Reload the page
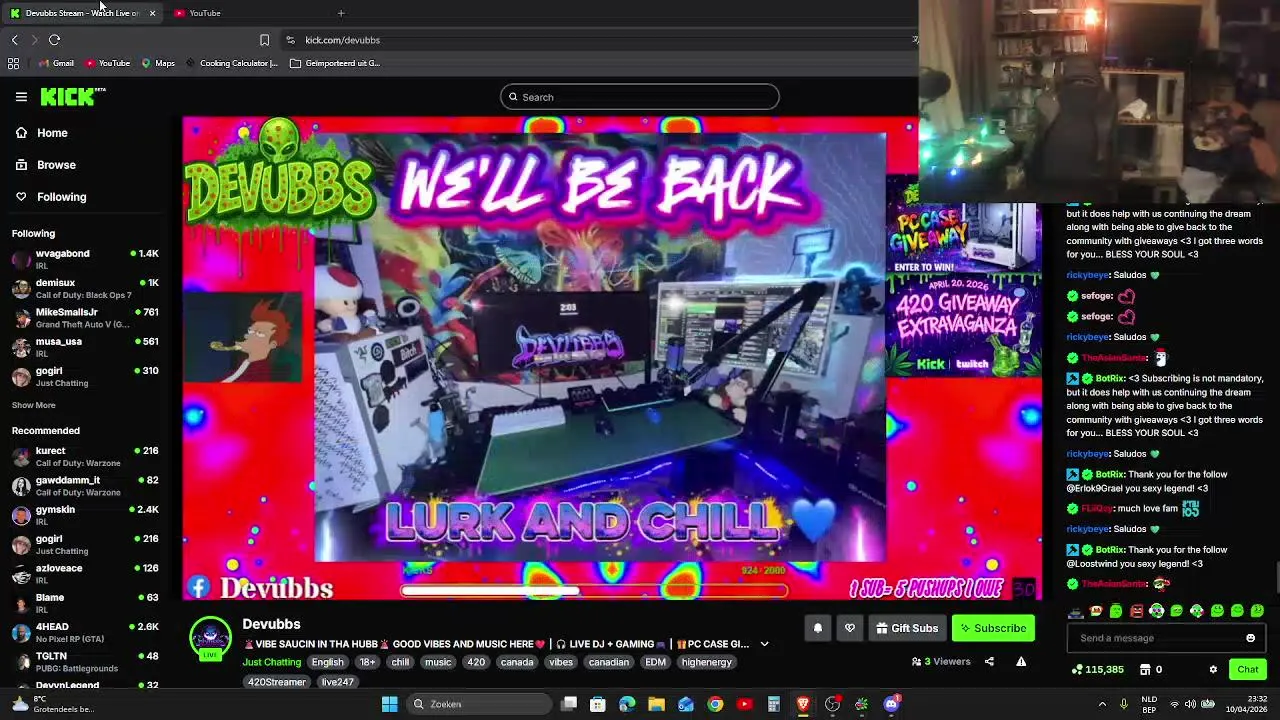This screenshot has height=720, width=1280. (x=54, y=40)
